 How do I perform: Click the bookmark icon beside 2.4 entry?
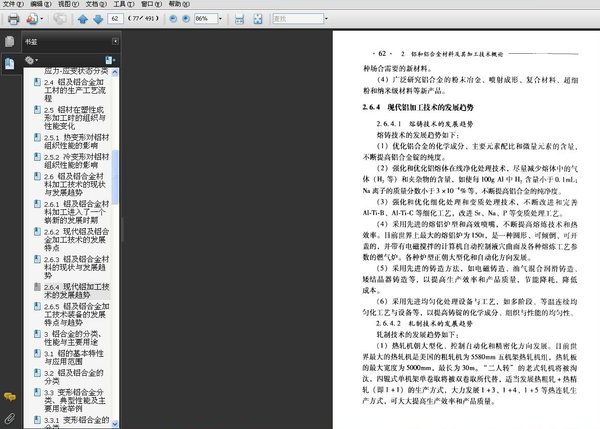point(37,82)
